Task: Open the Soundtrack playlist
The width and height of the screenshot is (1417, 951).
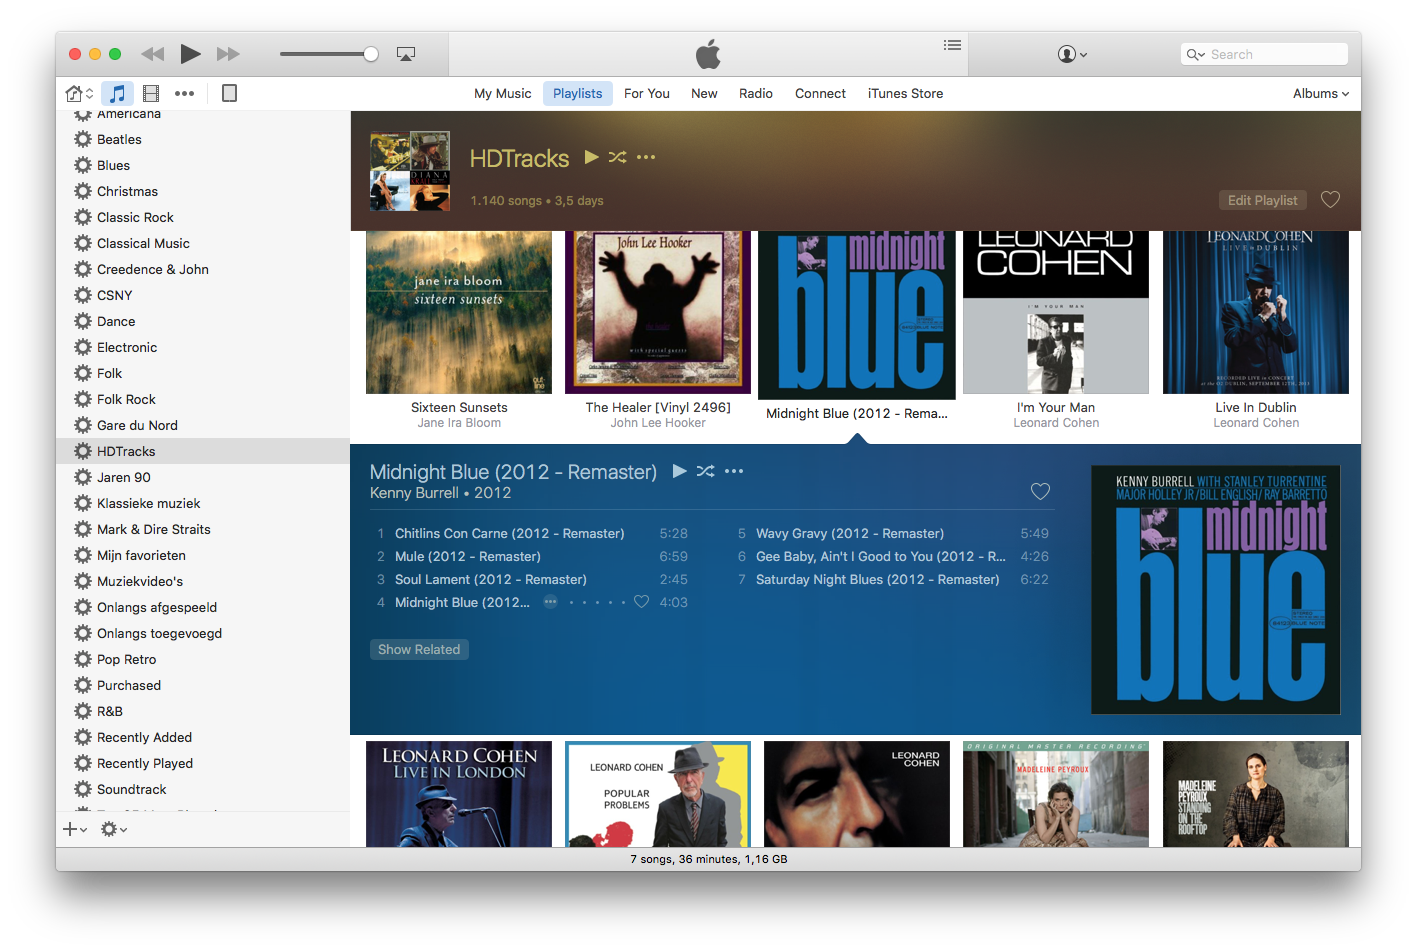Action: [132, 789]
